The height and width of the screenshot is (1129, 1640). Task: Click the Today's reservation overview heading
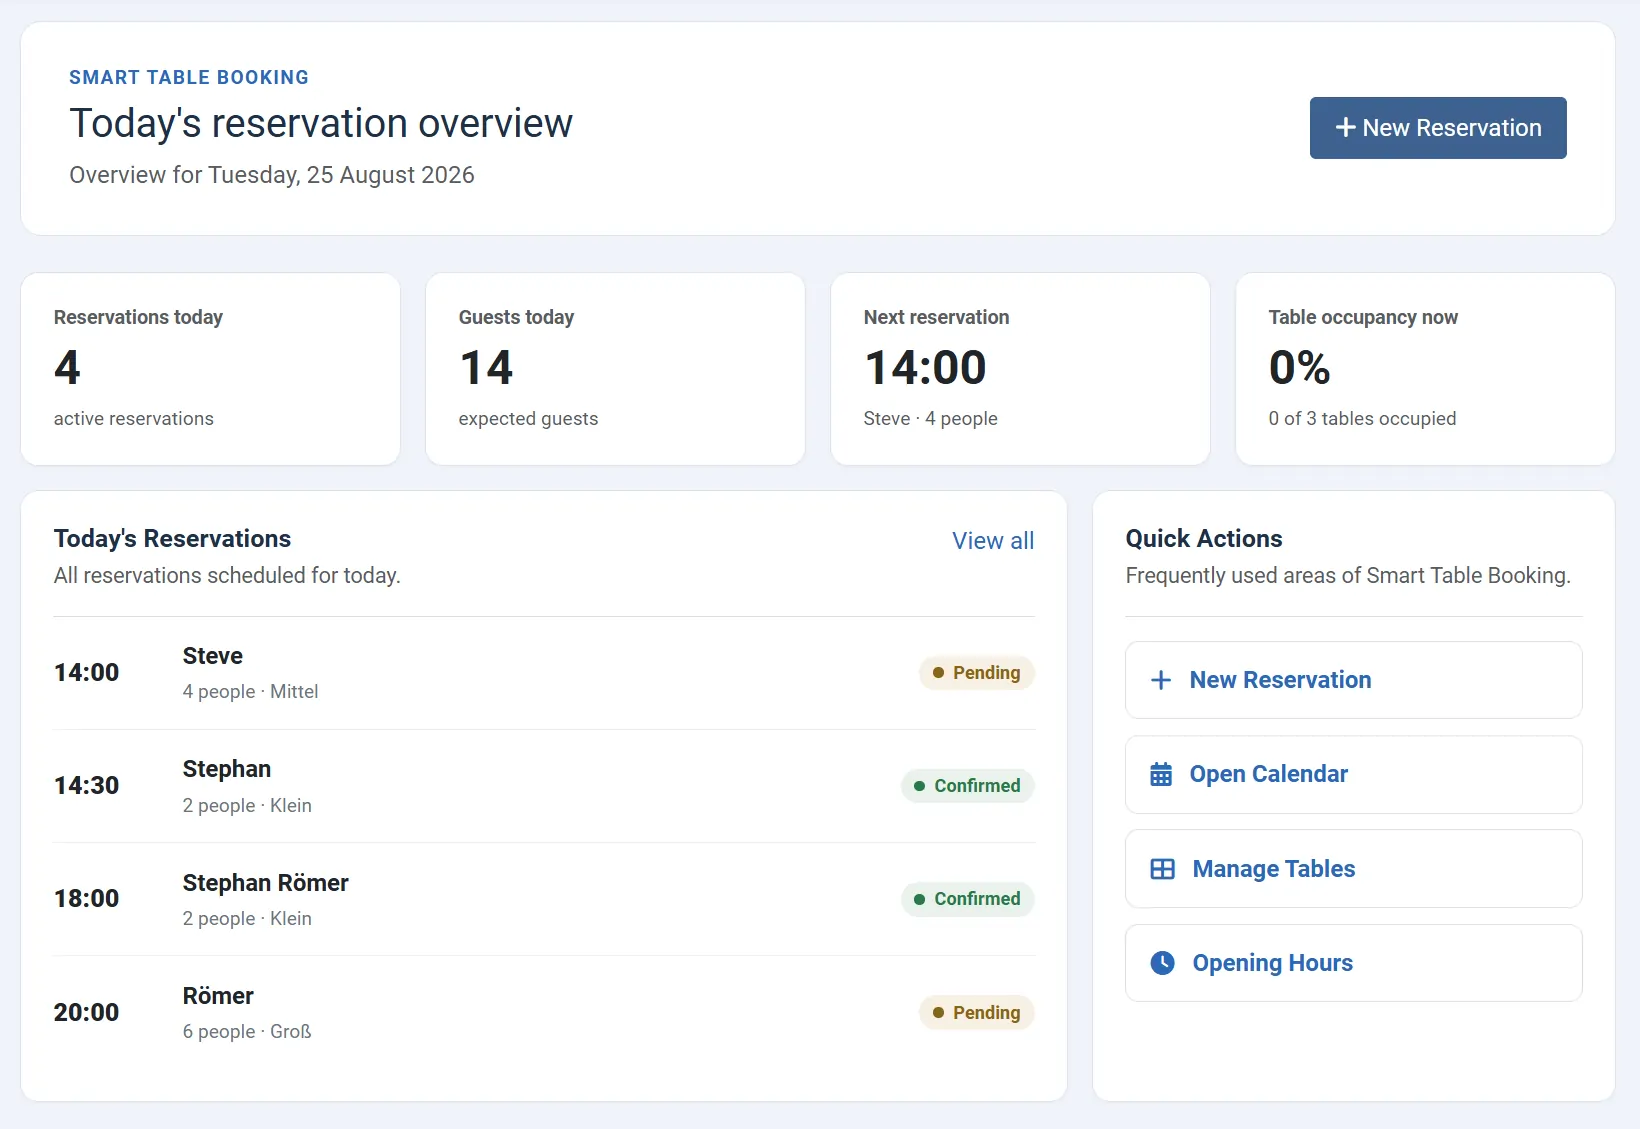click(x=321, y=124)
